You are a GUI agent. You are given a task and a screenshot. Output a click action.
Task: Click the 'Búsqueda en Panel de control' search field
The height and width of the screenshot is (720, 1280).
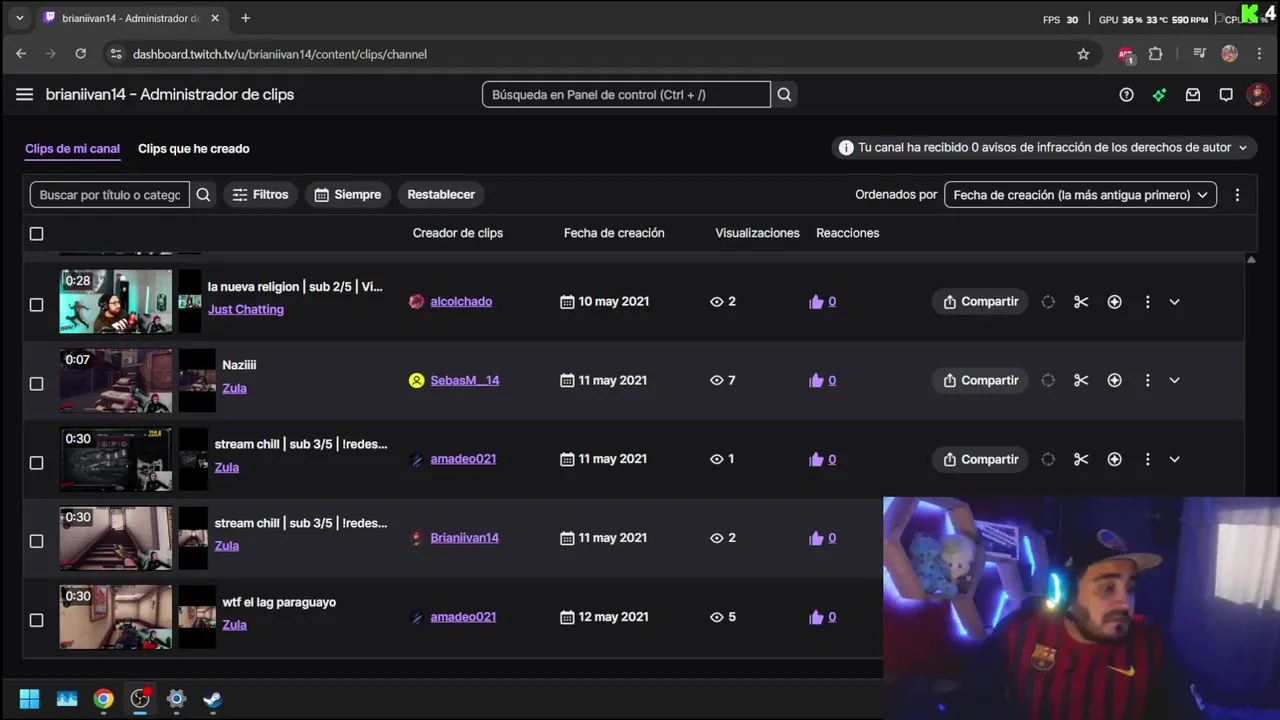[626, 95]
